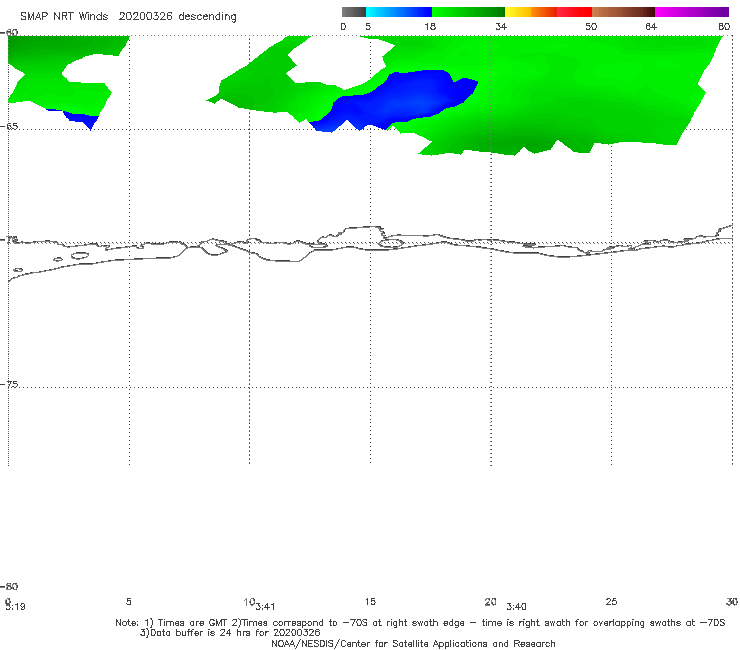This screenshot has height=650, width=740.
Task: Click the longitude axis label '10'
Action: [x=249, y=602]
